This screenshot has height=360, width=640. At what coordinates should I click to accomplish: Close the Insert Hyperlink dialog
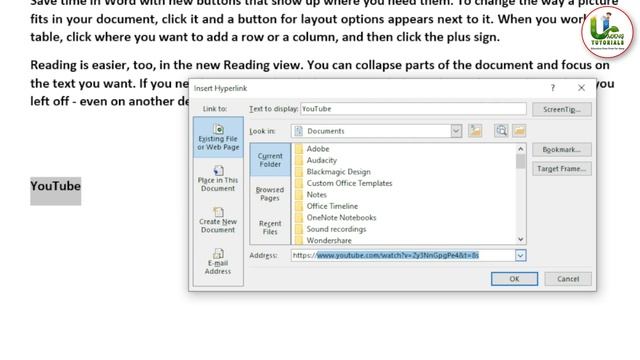(x=581, y=88)
